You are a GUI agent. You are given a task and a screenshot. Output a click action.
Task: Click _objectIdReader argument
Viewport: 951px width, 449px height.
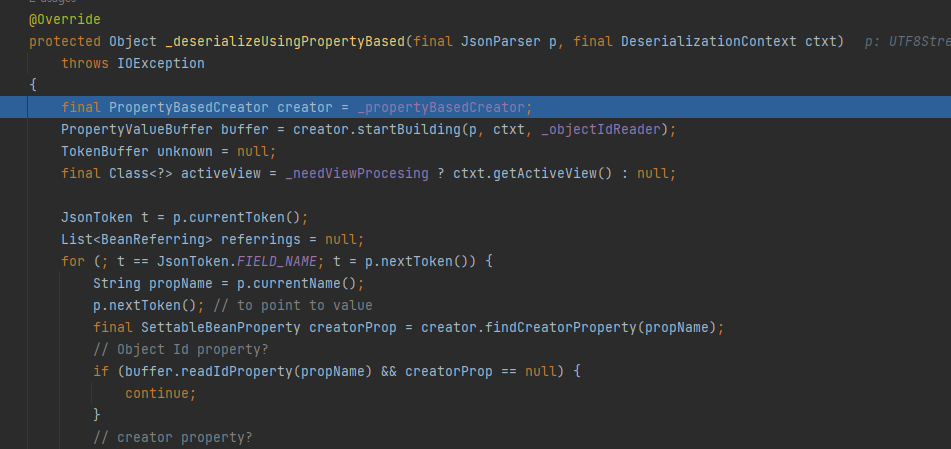[x=600, y=129]
